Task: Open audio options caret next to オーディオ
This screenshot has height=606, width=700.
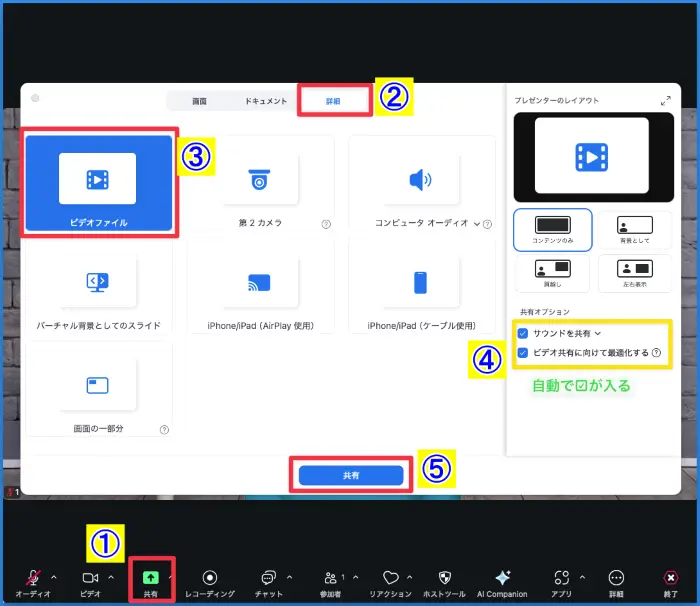Action: coord(53,577)
